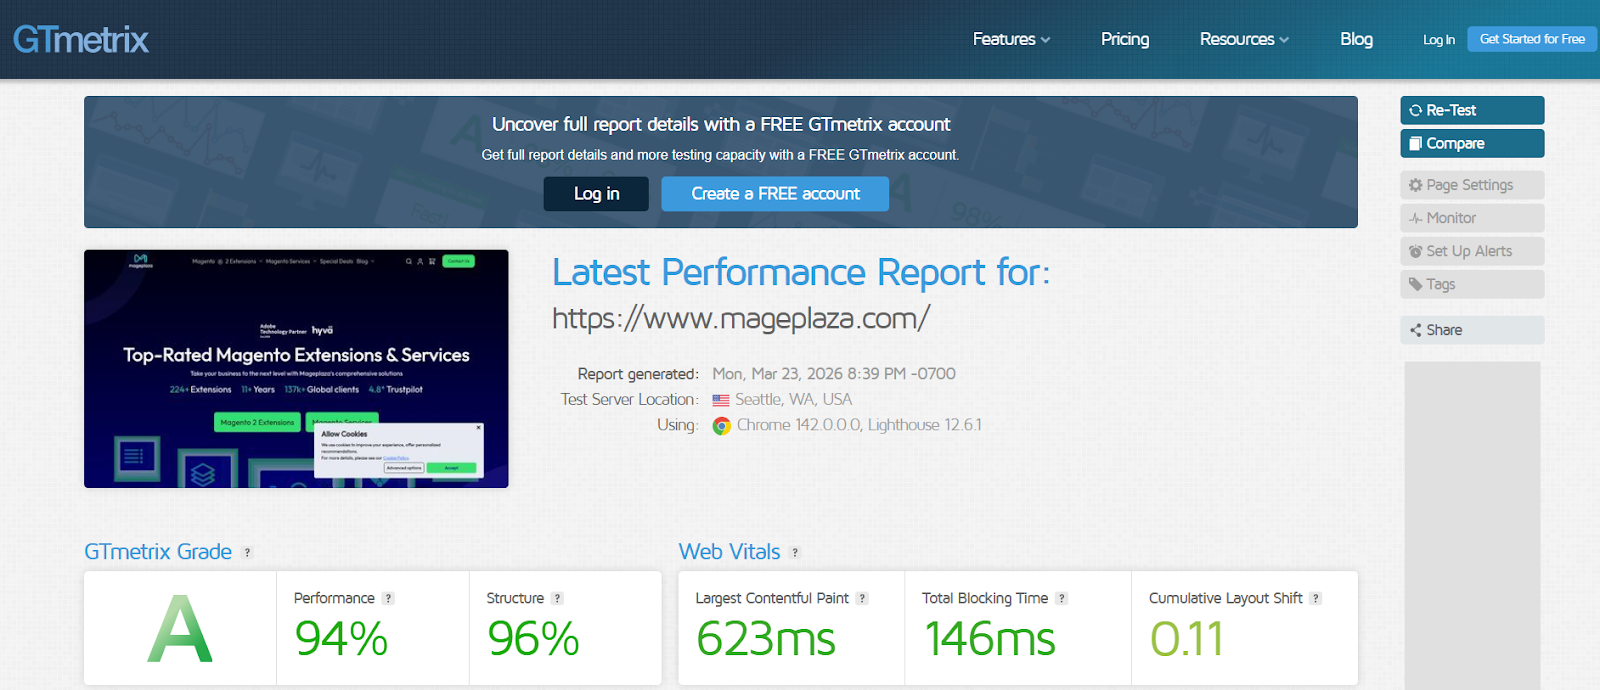Click the Re-Test refresh icon

(x=1415, y=110)
